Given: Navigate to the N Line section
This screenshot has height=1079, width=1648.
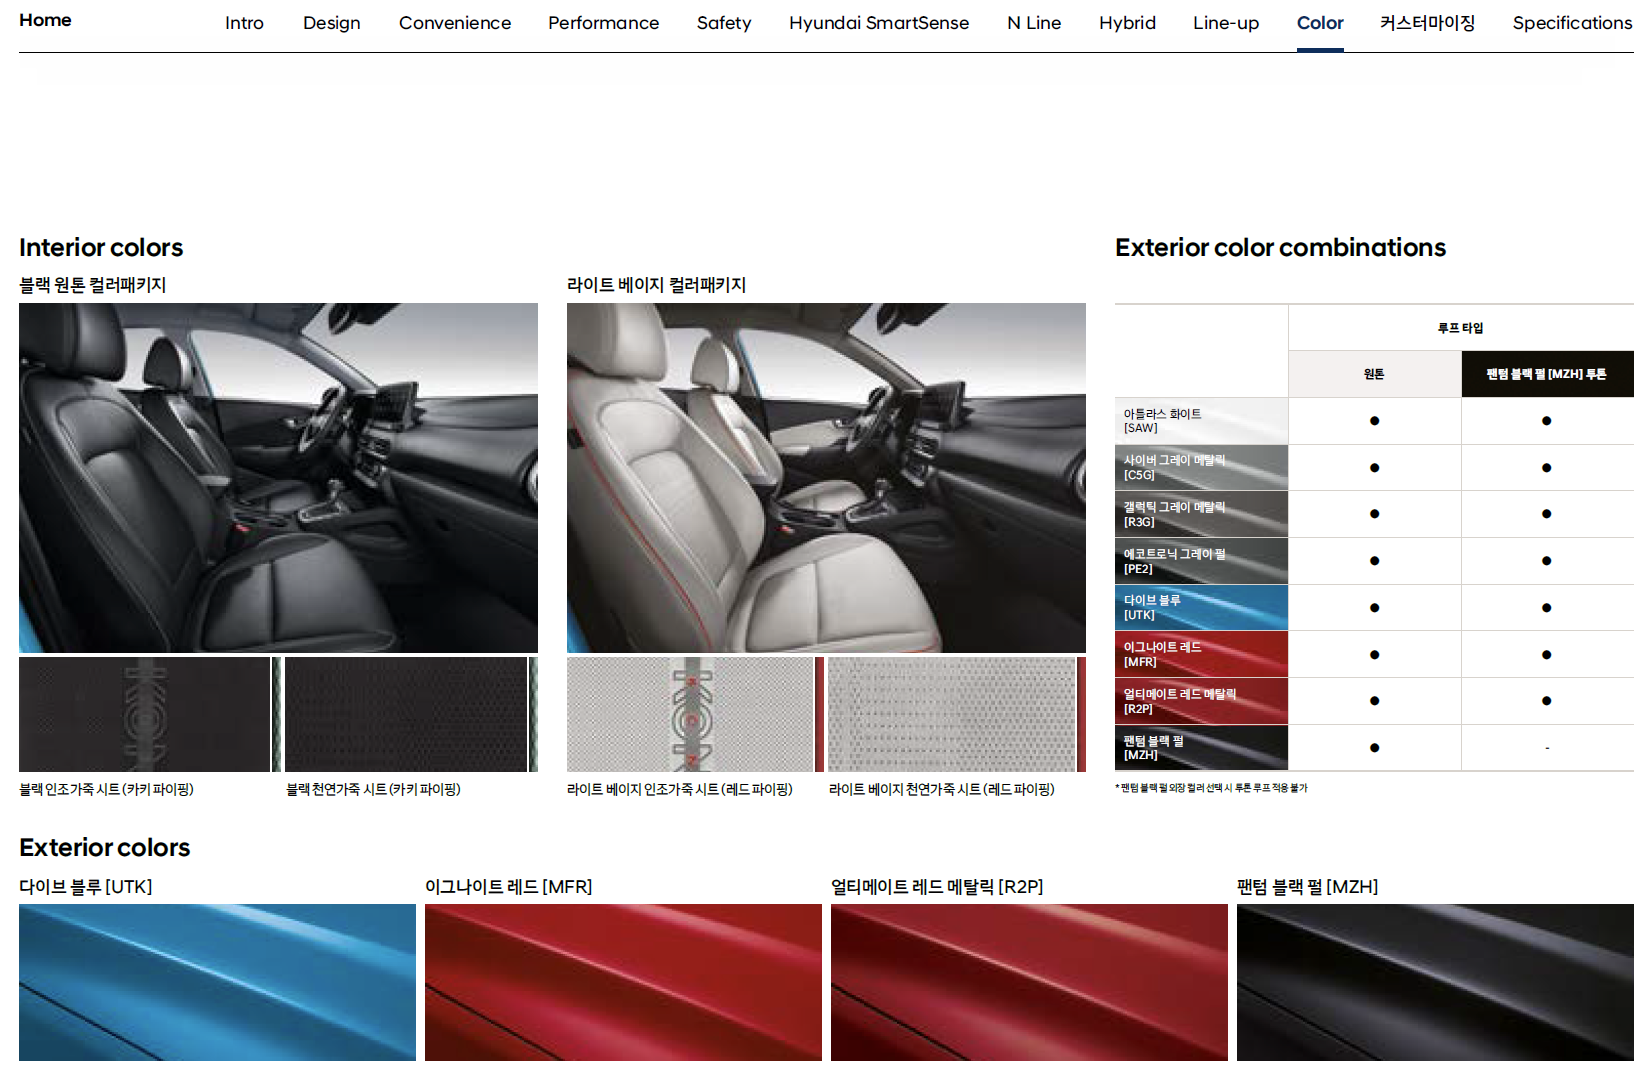Looking at the screenshot, I should pos(1034,23).
